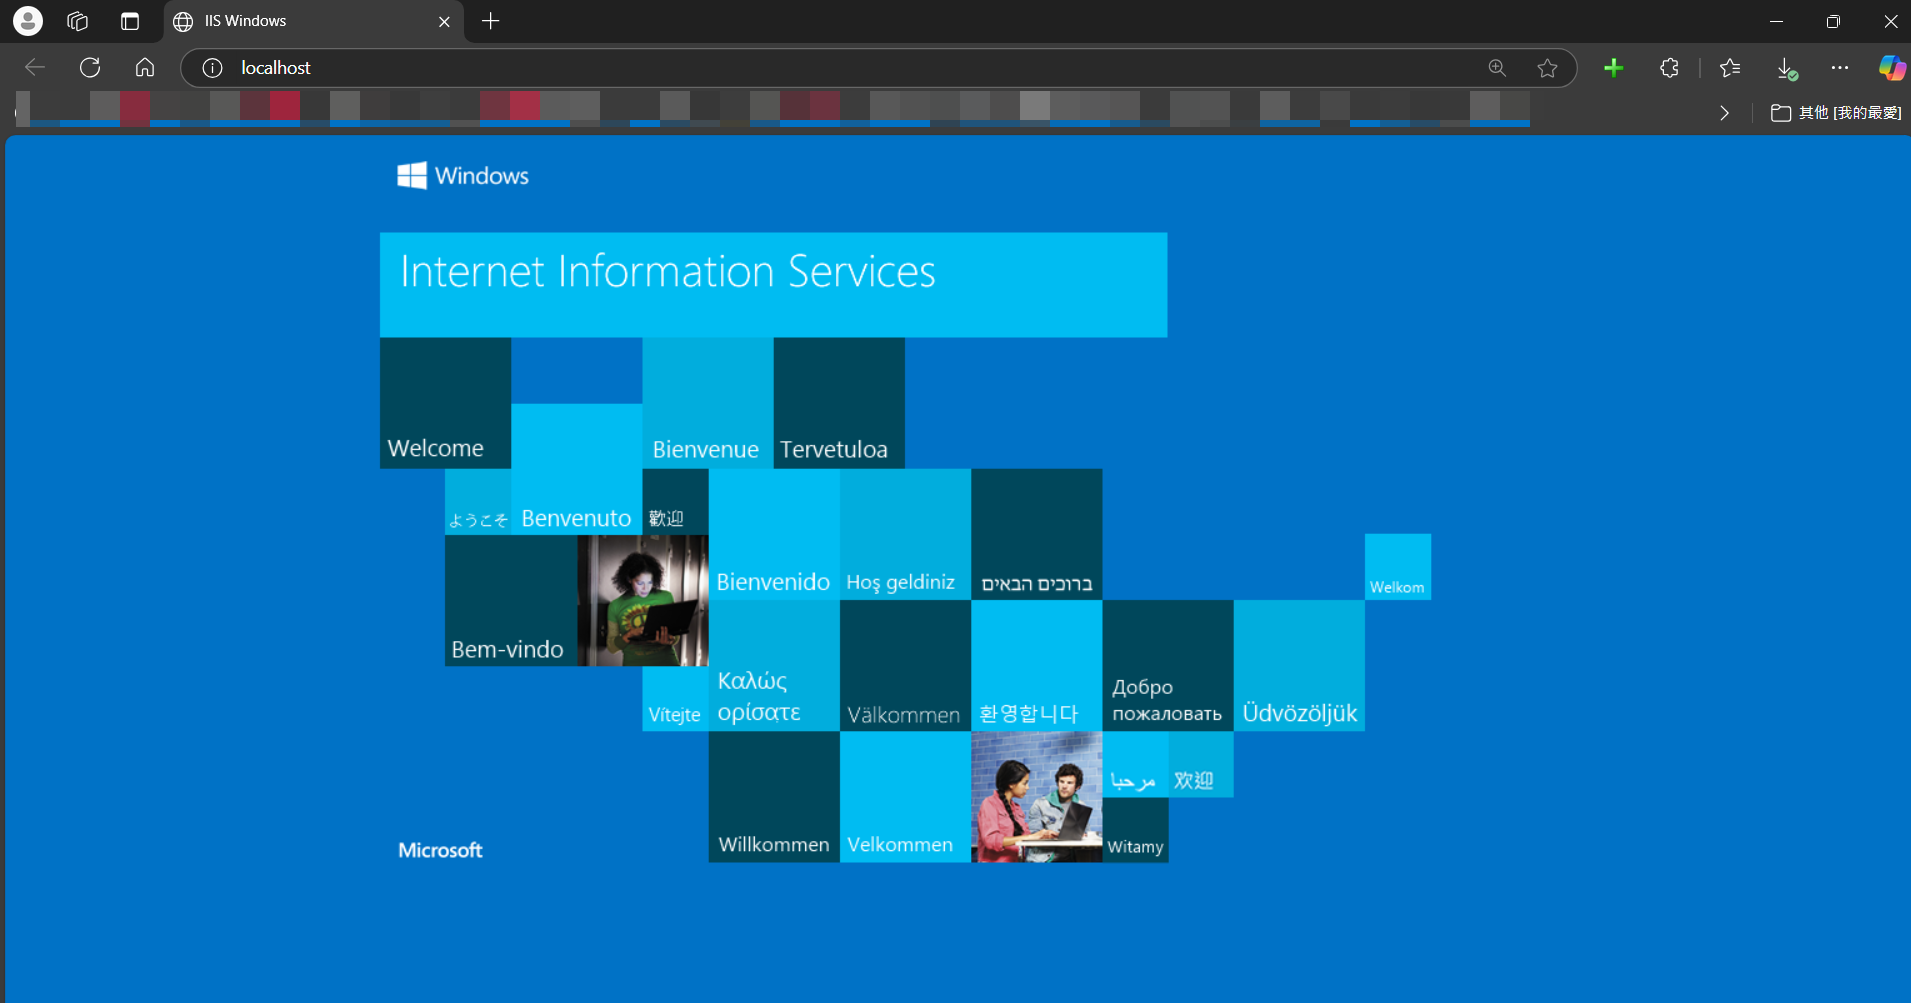The height and width of the screenshot is (1003, 1911).
Task: Open the downloads icon
Action: pyautogui.click(x=1787, y=67)
